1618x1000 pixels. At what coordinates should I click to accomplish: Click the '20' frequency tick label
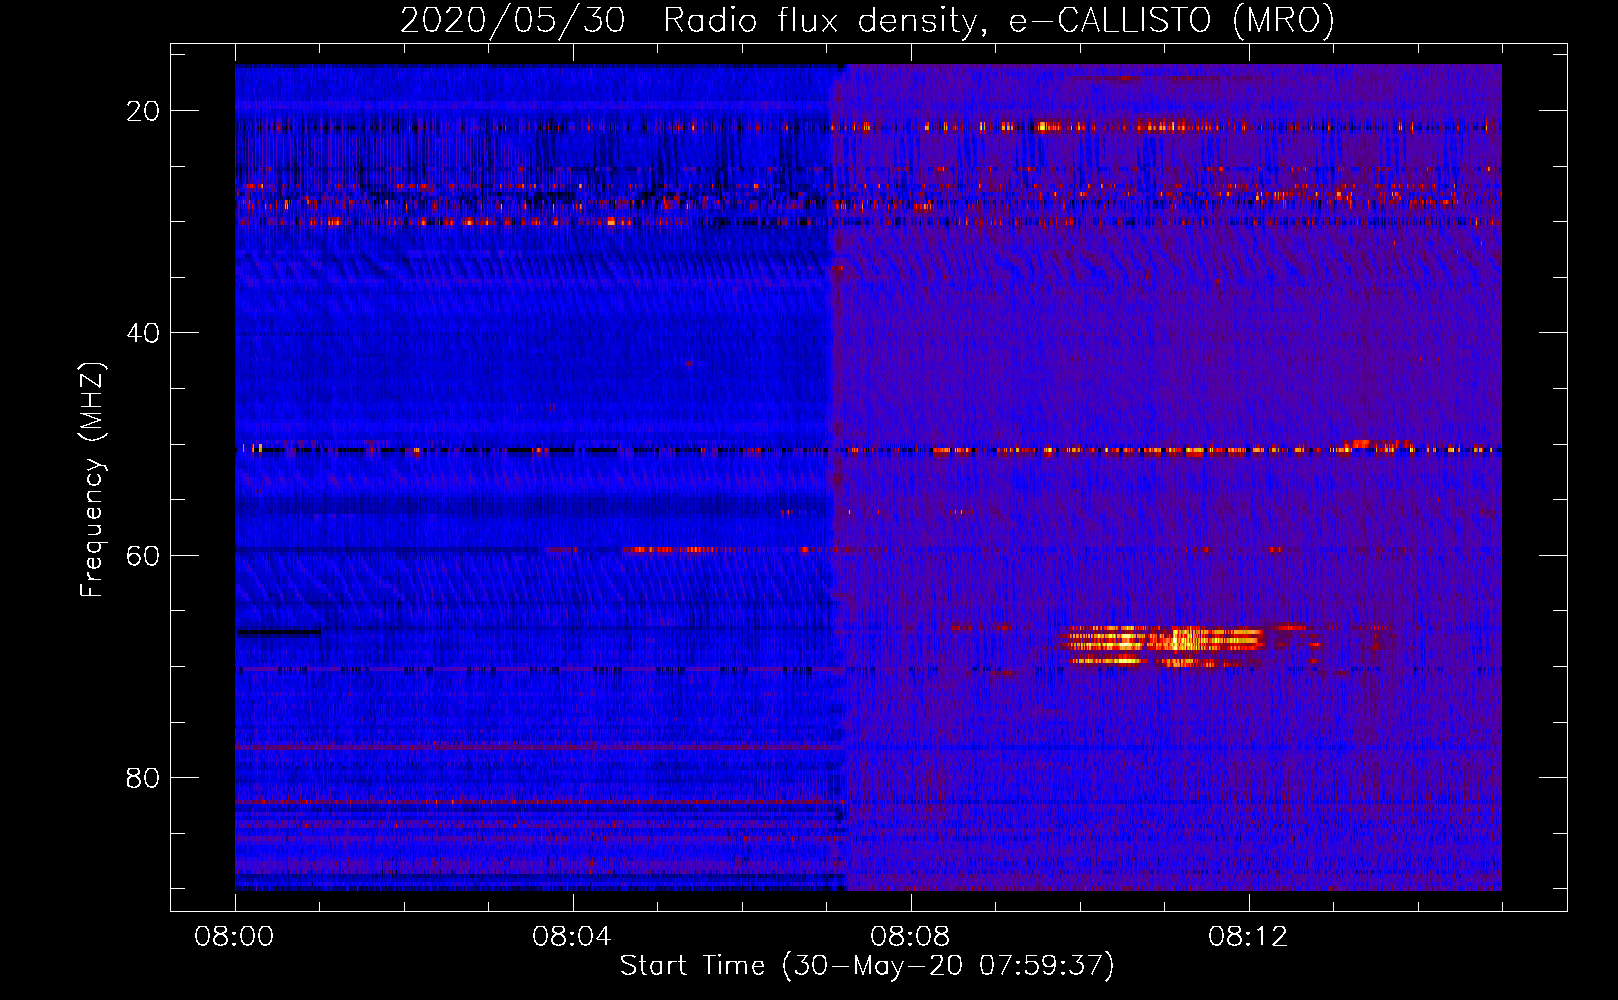[143, 111]
